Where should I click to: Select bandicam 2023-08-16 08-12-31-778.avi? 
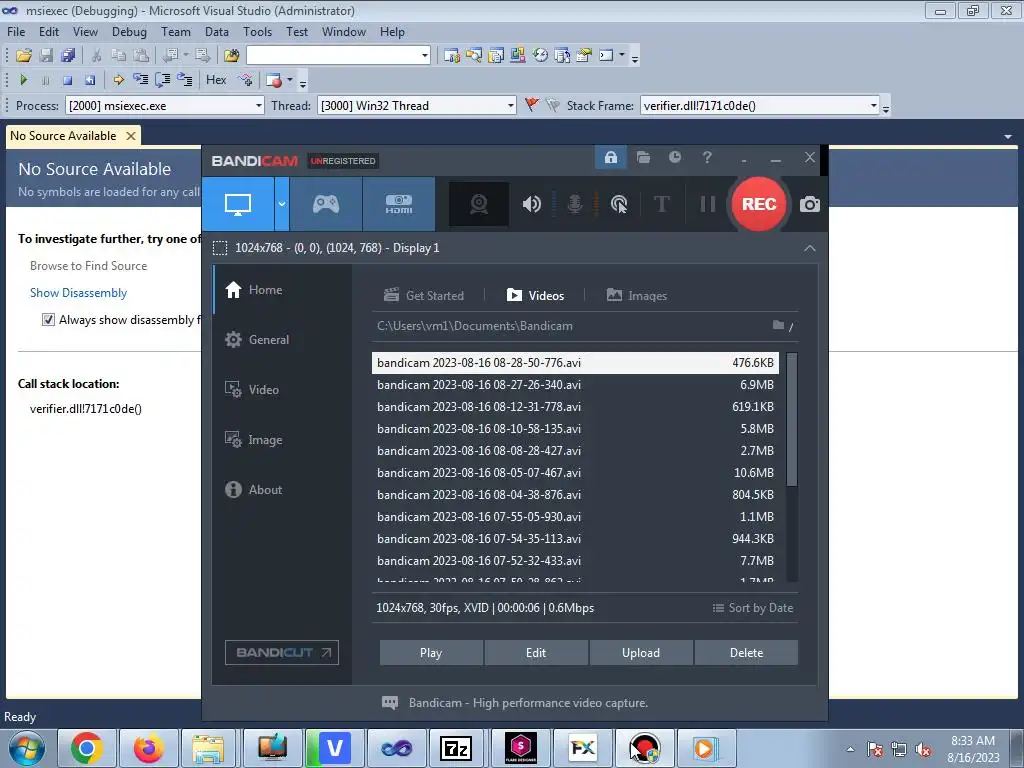575,407
